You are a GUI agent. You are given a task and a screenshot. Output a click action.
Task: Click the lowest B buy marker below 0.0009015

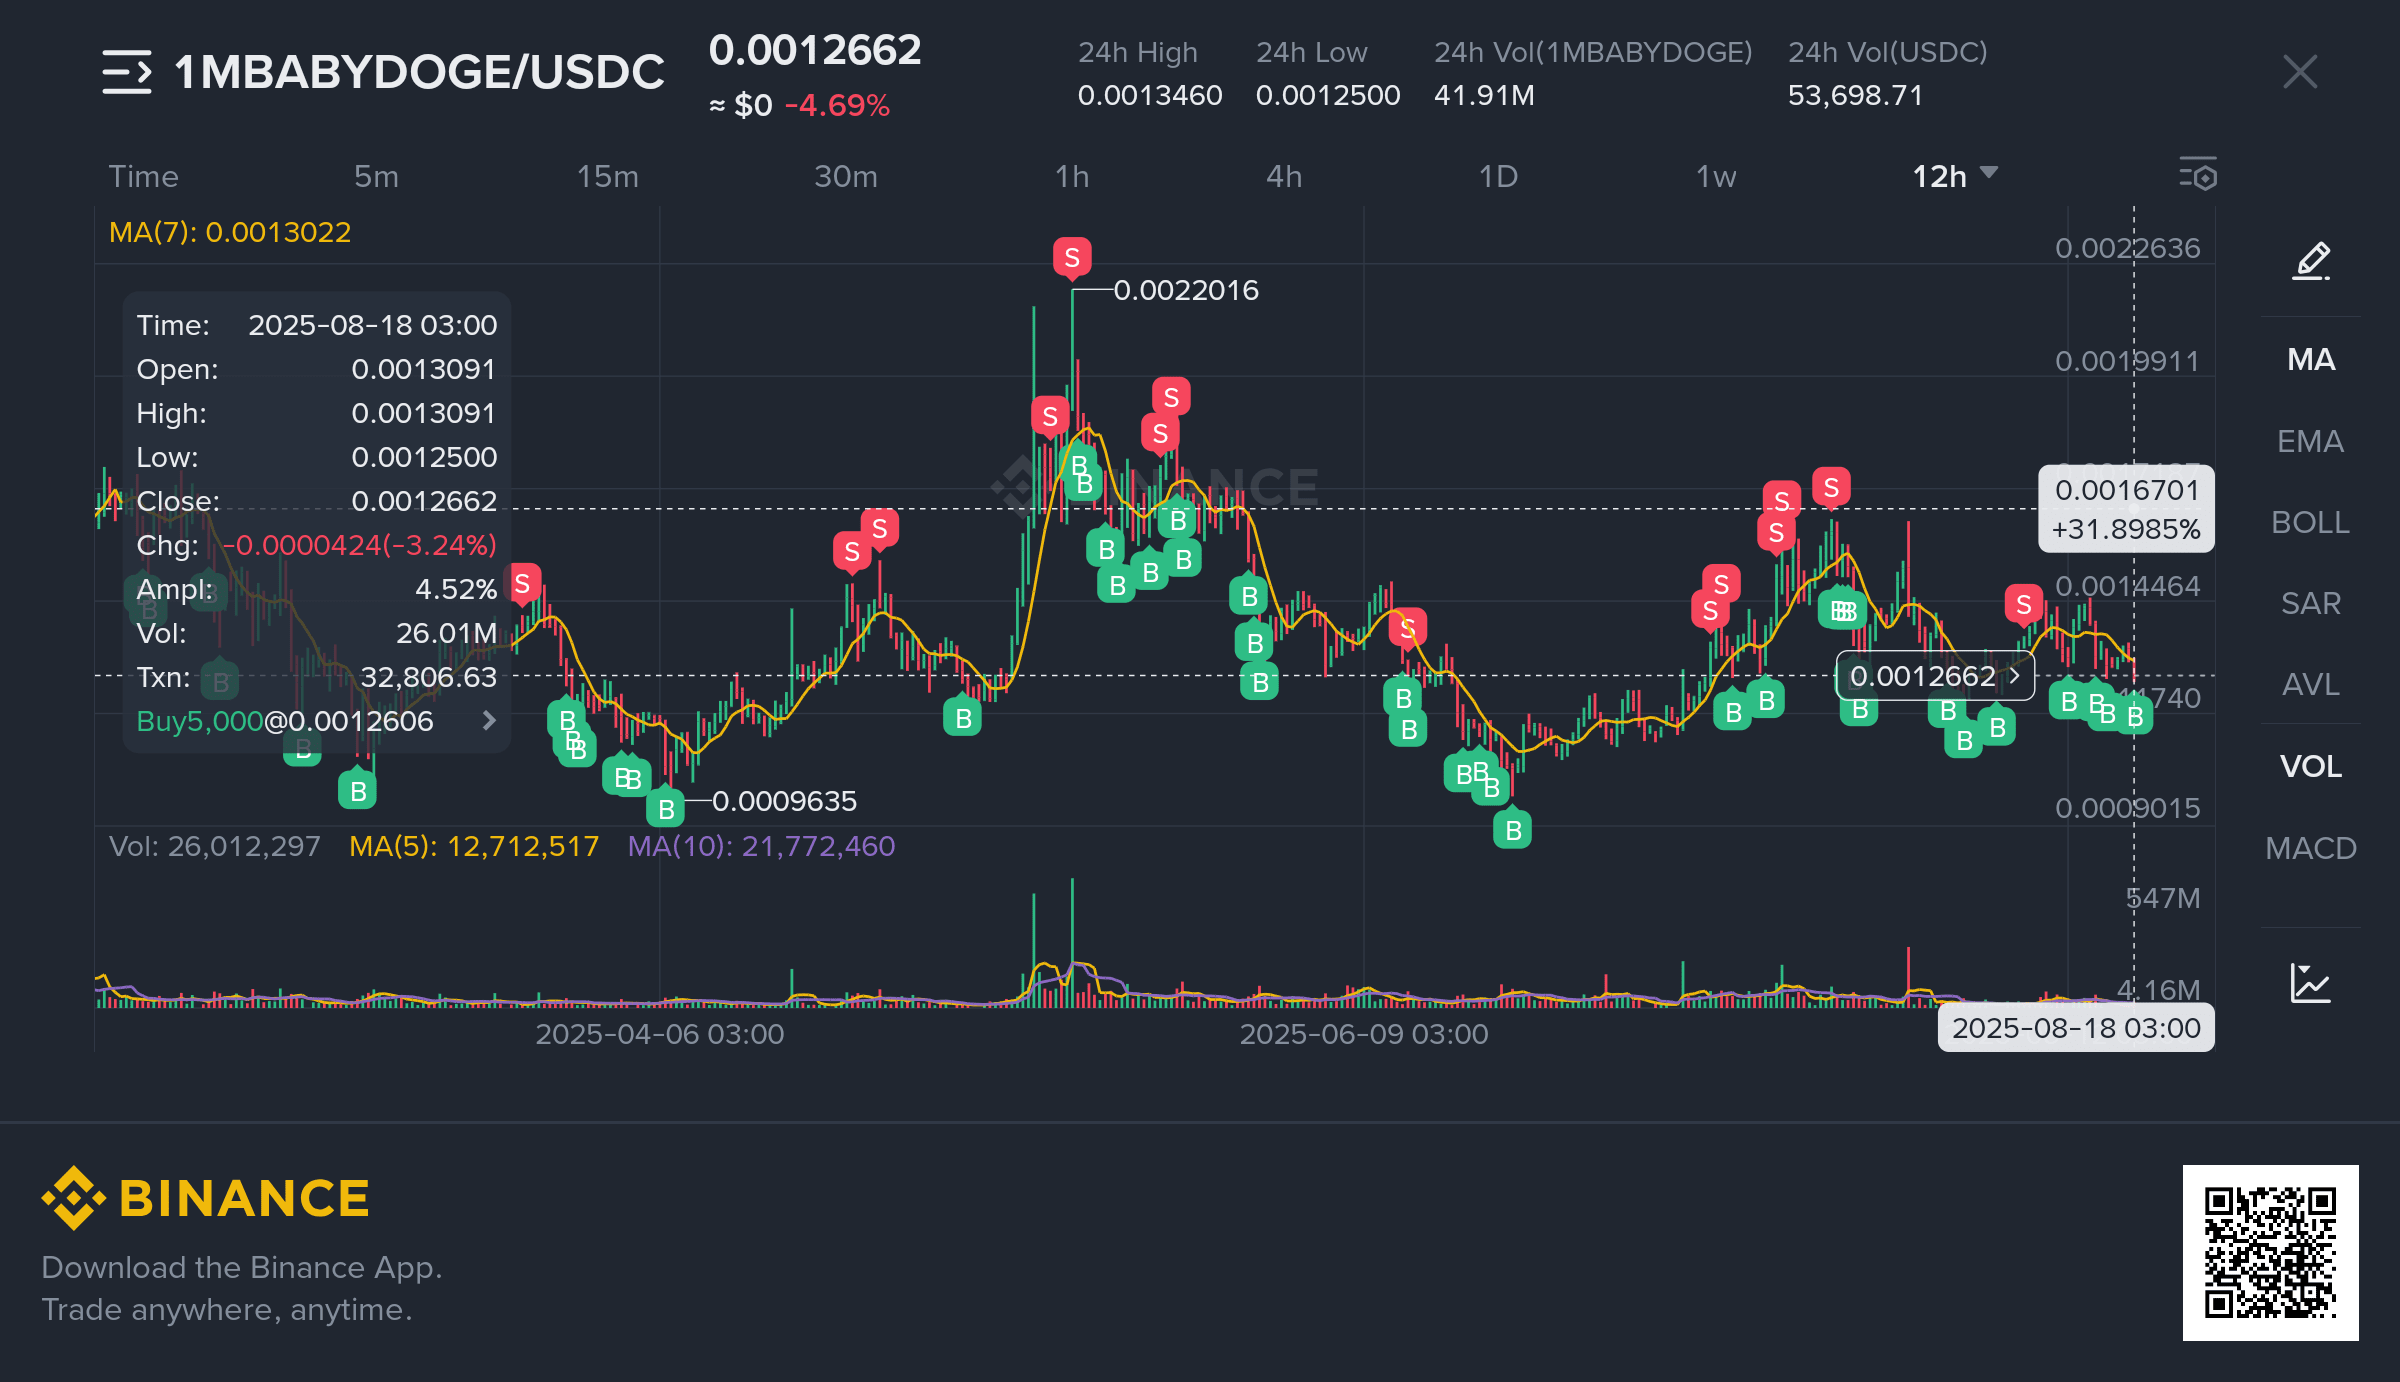coord(1512,830)
